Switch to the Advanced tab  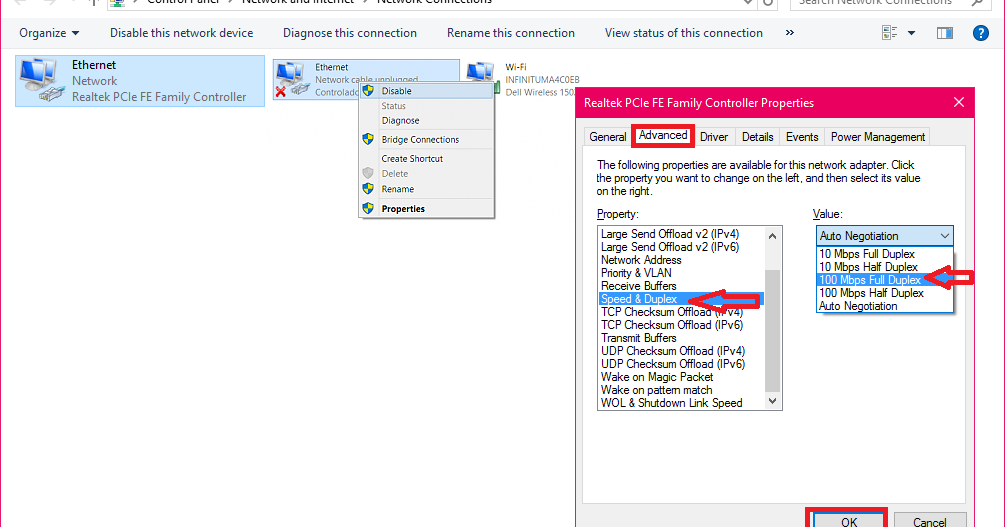(x=663, y=135)
